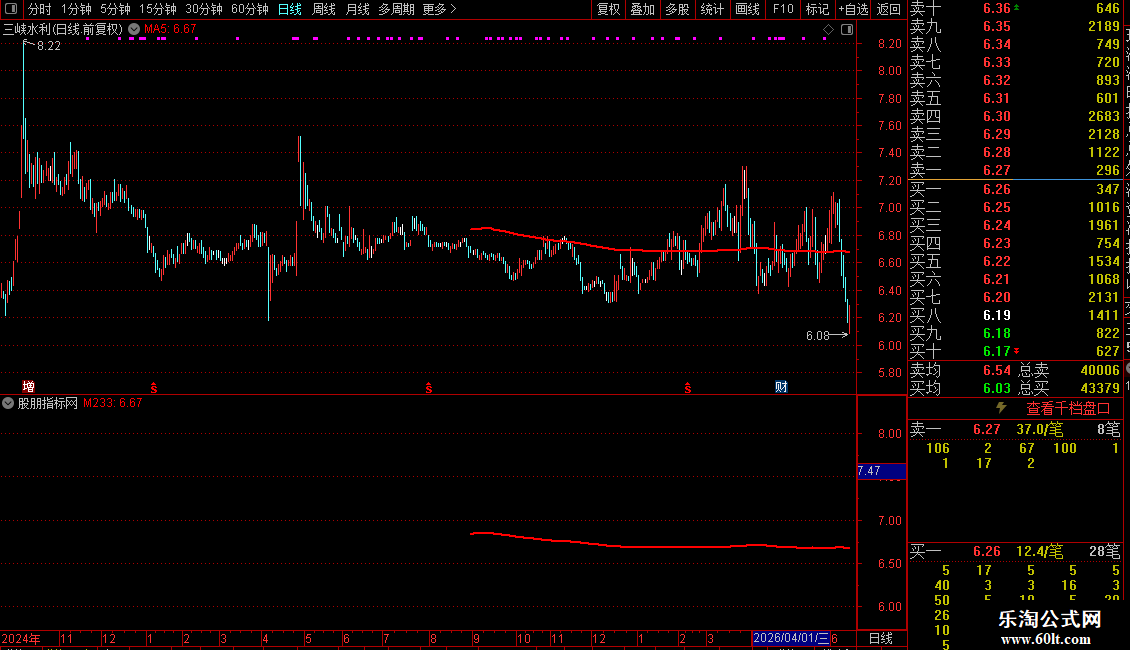Select the 买十 6.17 order row

1015,351
